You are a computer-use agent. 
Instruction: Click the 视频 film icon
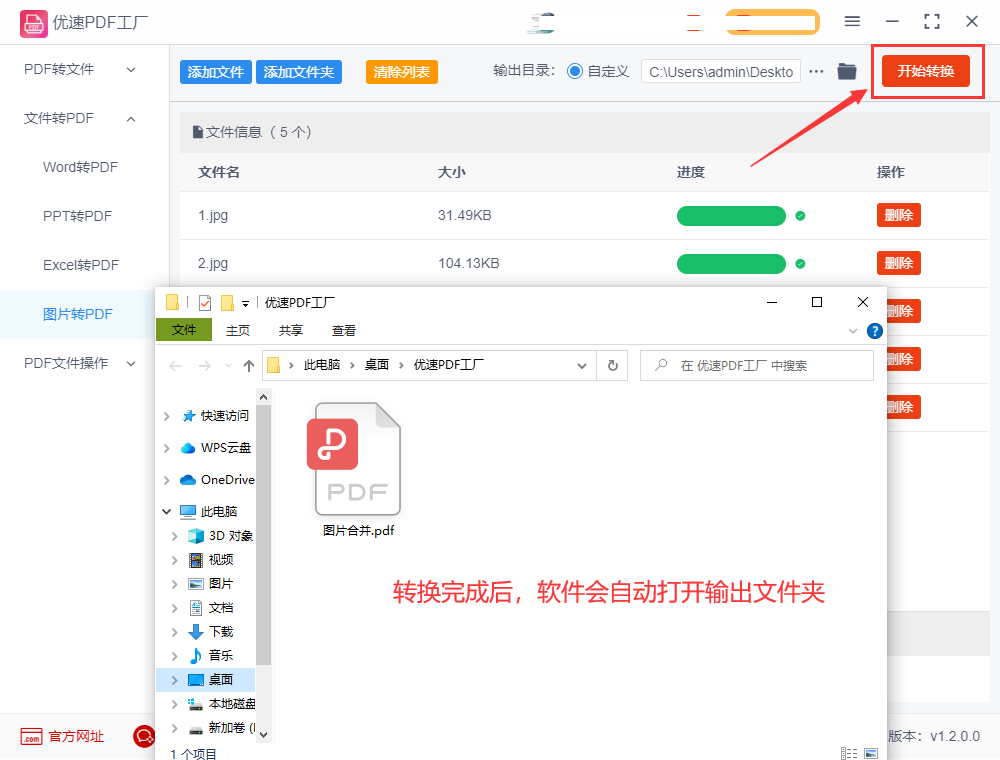point(196,560)
